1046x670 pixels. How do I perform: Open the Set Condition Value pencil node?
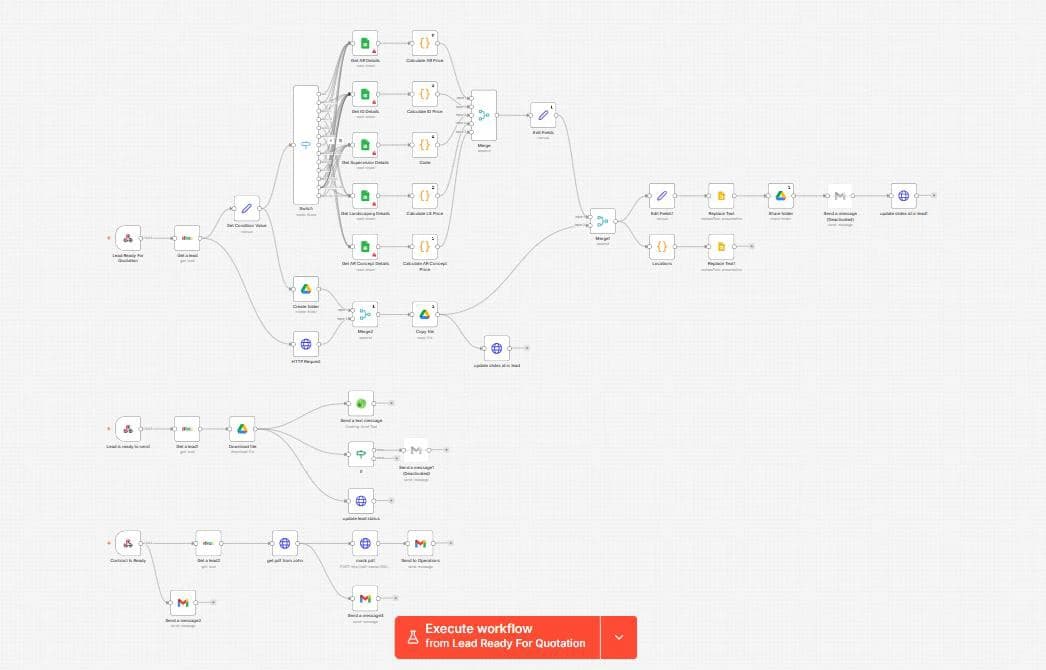[246, 208]
